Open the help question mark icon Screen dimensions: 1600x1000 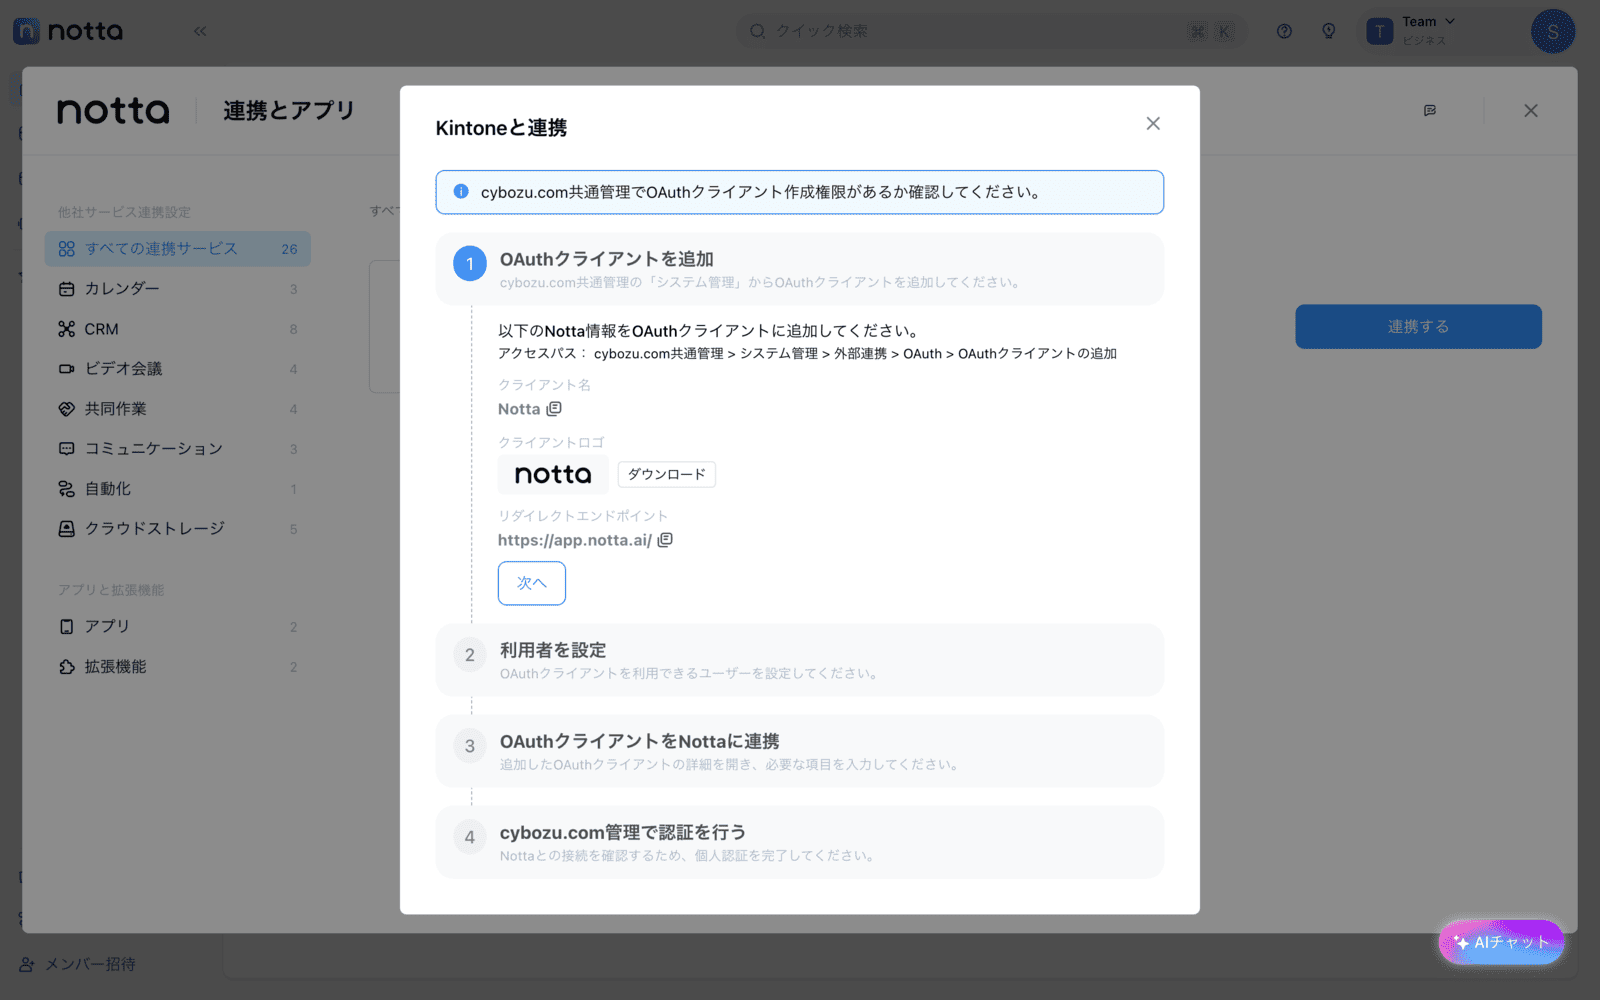[1284, 31]
